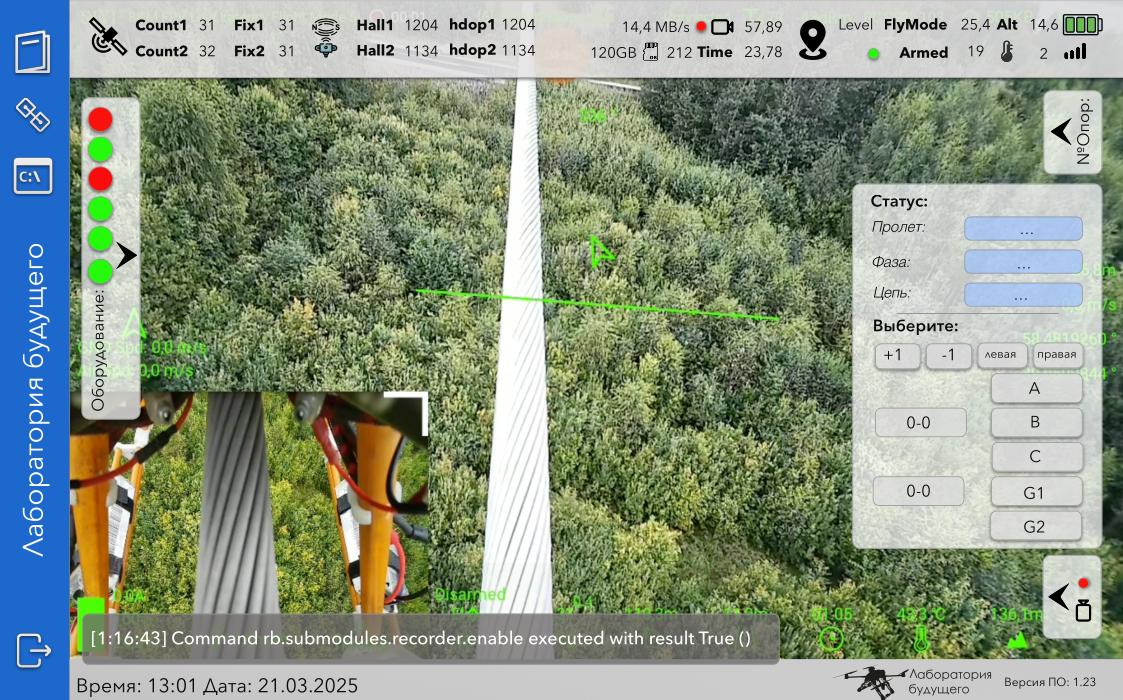The image size is (1123, 700).
Task: Collapse the Оборудование equipment panel arrow
Action: click(x=126, y=255)
